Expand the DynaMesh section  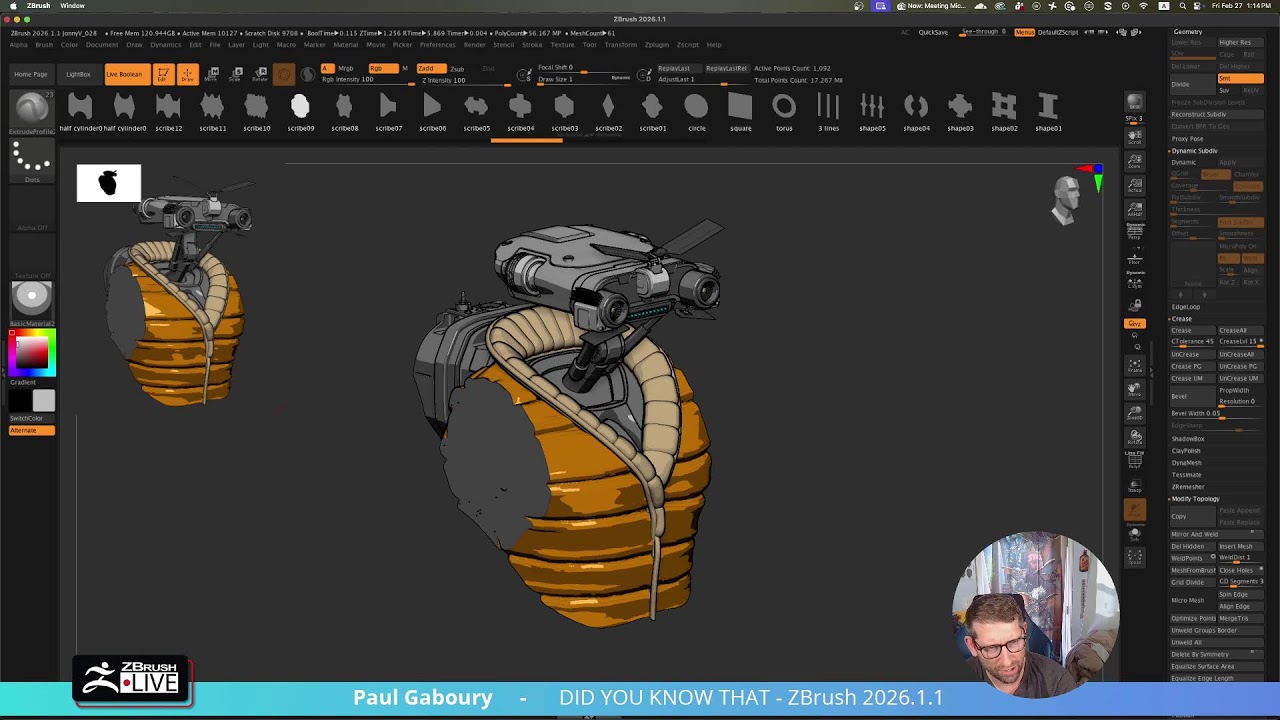pyautogui.click(x=1187, y=463)
